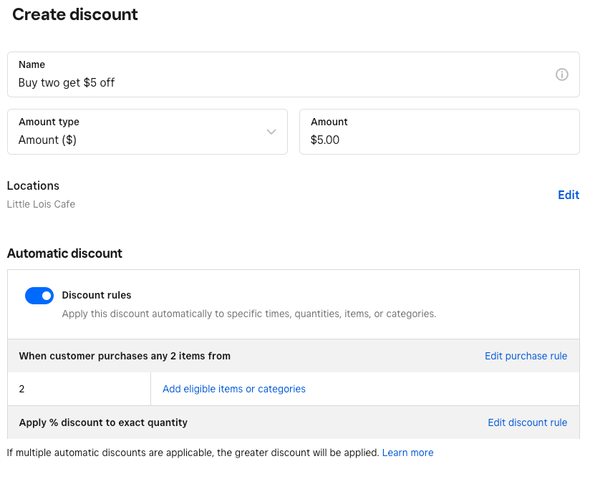Screen dimensions: 595x479
Task: Open the Edit purchase rule link
Action: pyautogui.click(x=526, y=356)
